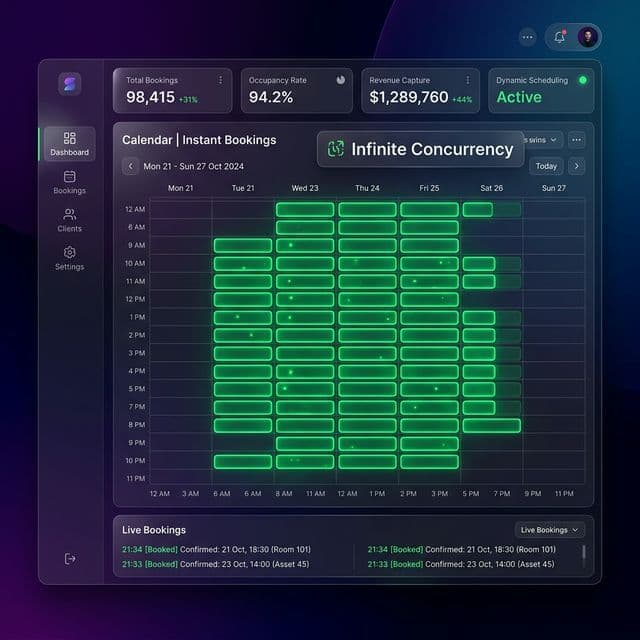Open Total Bookings card kebab menu
The image size is (640, 640).
click(220, 80)
